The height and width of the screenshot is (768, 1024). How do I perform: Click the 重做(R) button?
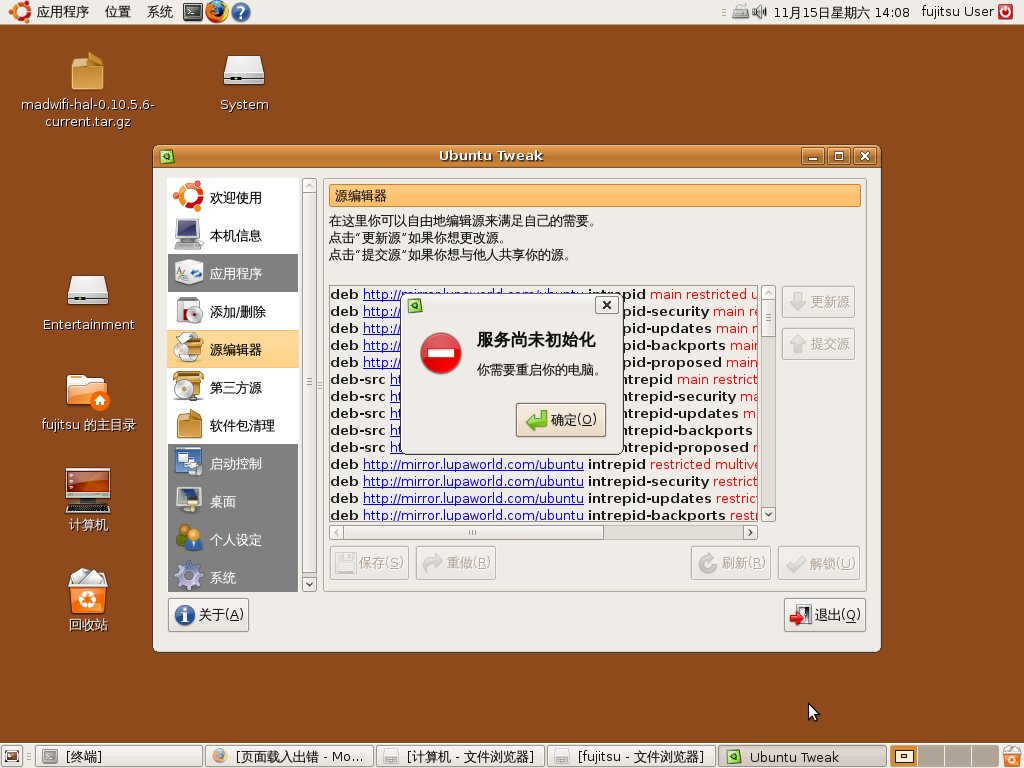(456, 563)
